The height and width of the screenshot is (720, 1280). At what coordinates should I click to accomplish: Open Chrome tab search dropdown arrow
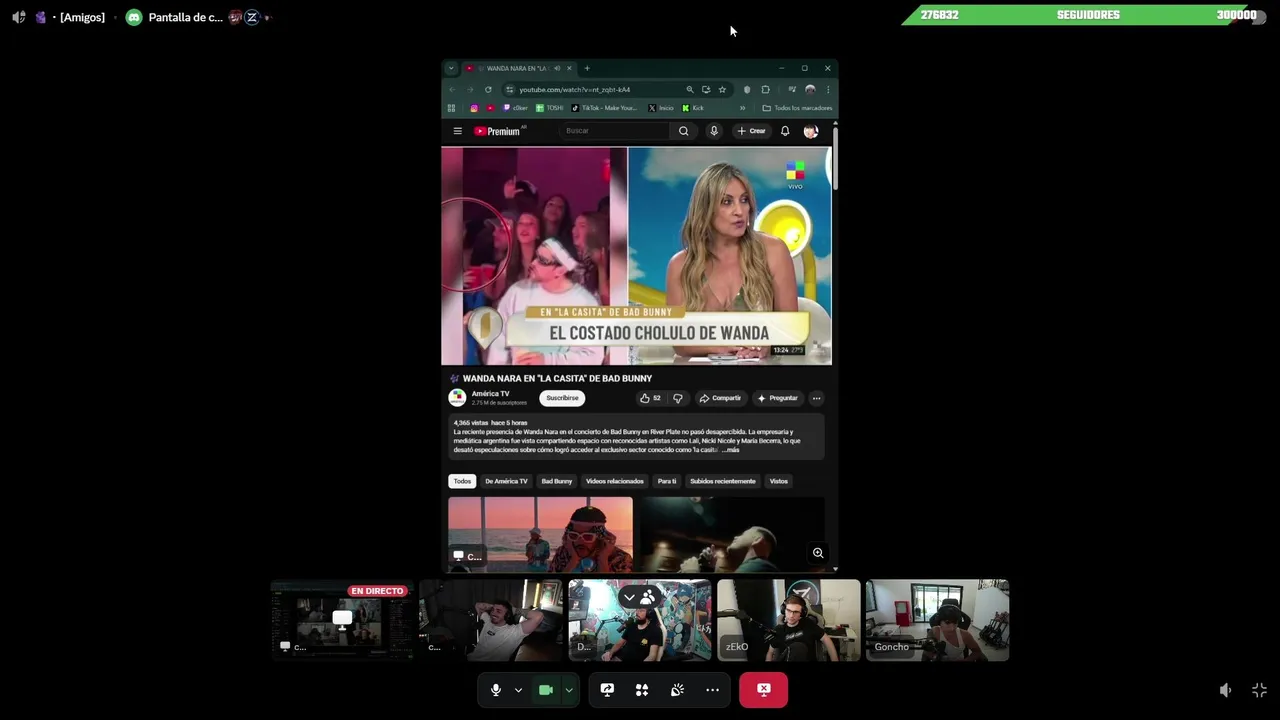[451, 68]
